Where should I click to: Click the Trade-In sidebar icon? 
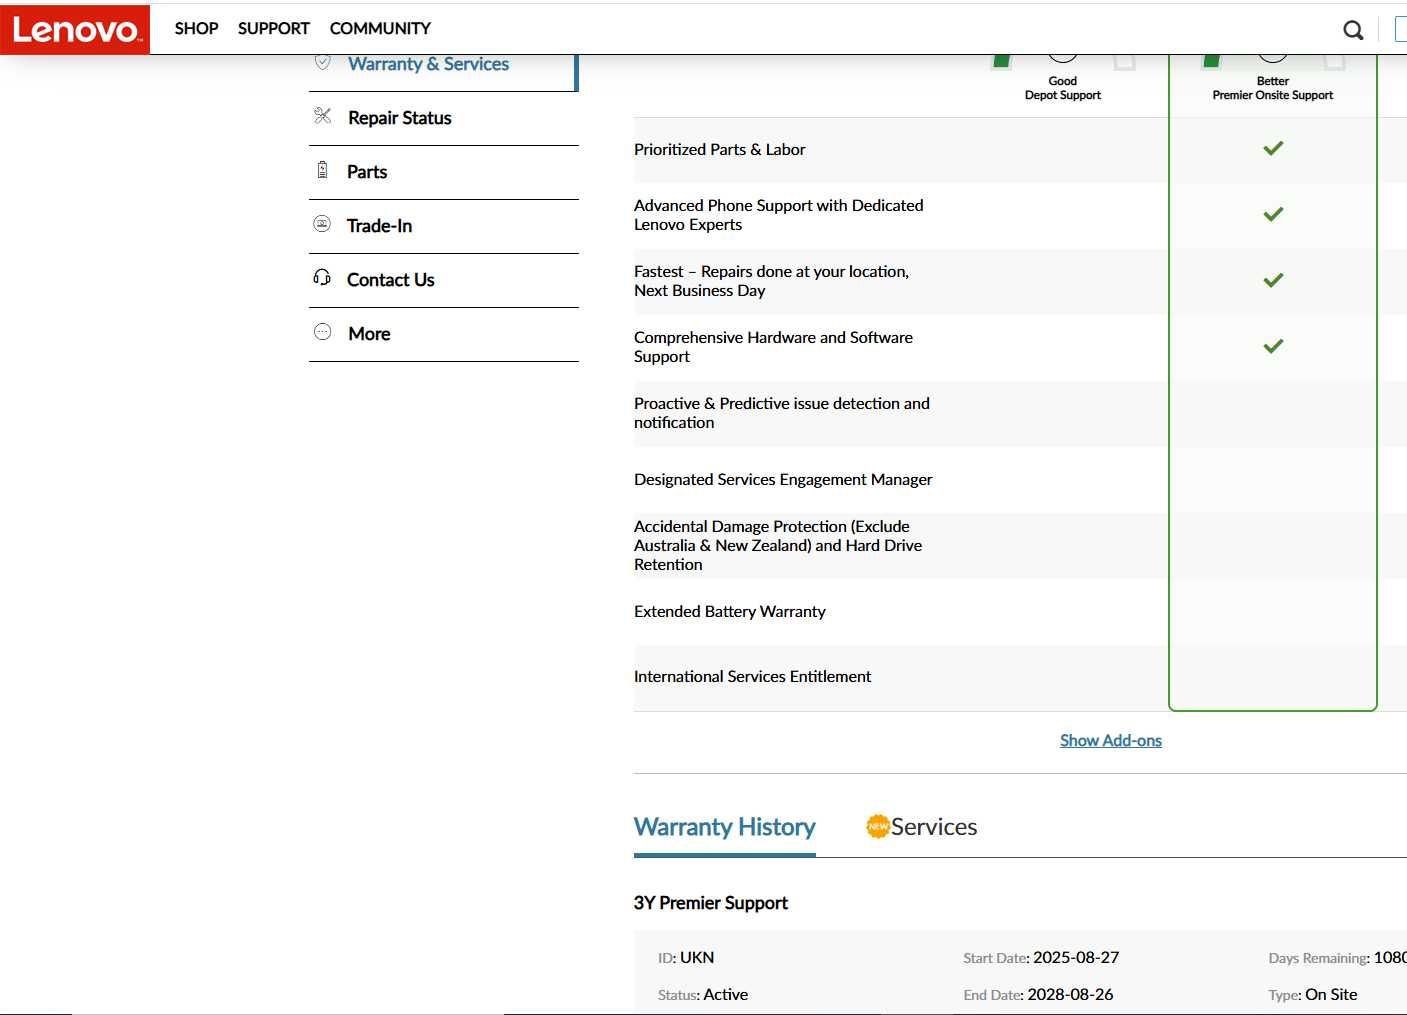tap(322, 224)
